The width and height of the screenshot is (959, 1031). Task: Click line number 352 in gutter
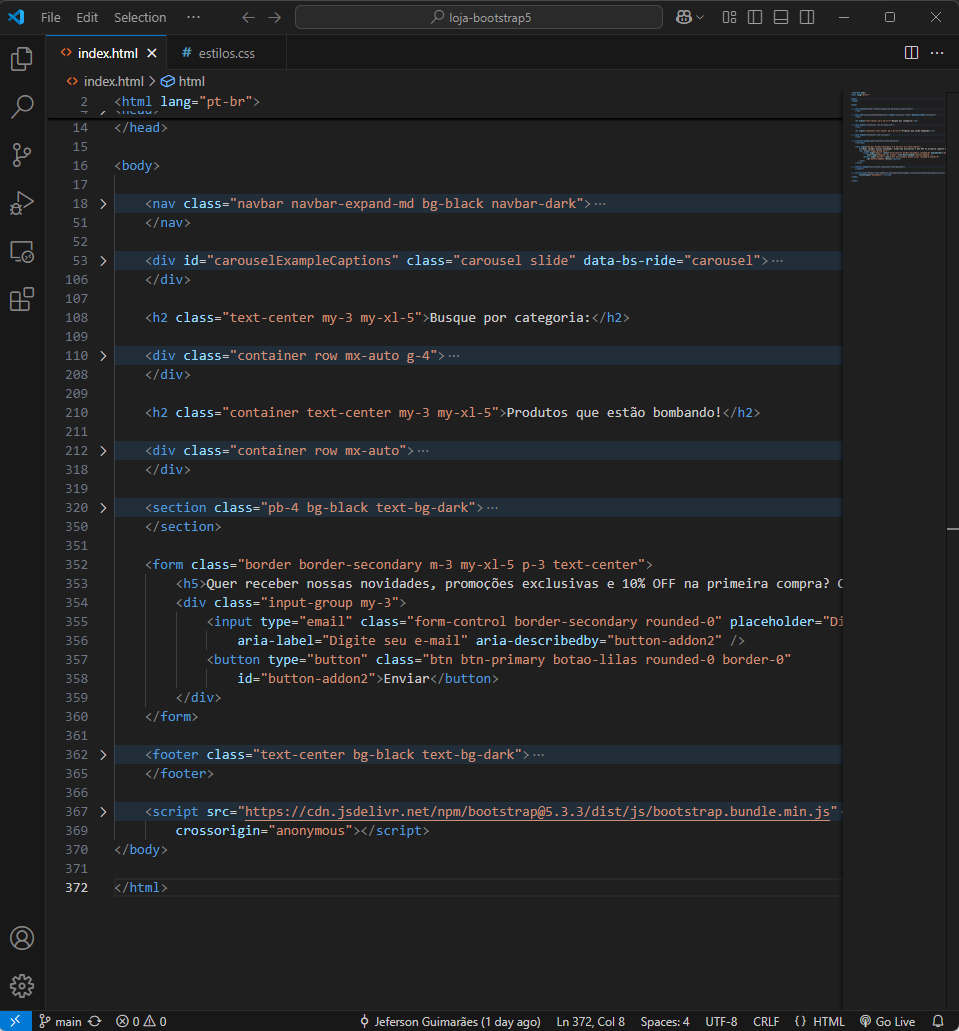pyautogui.click(x=76, y=565)
